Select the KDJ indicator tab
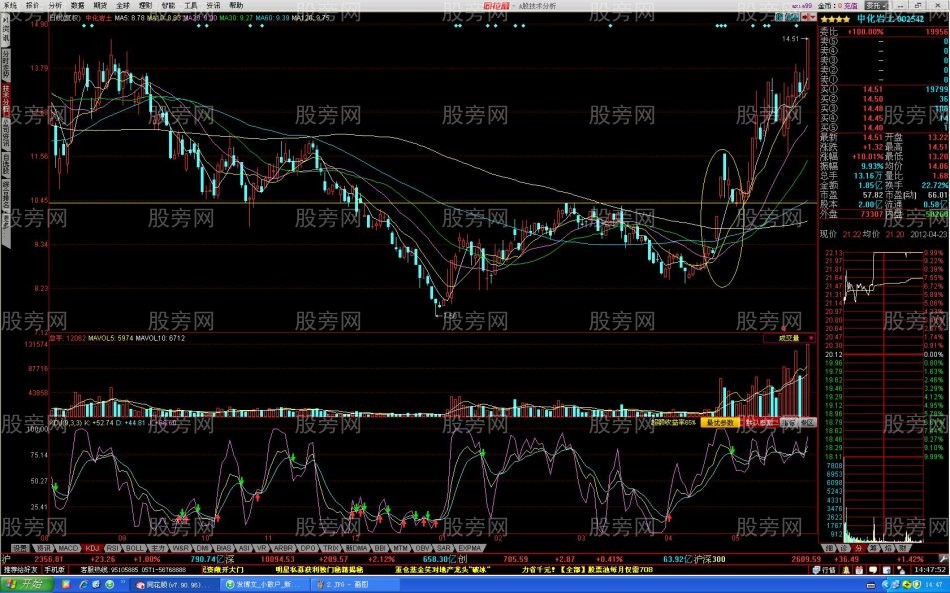This screenshot has width=950, height=593. pyautogui.click(x=92, y=548)
